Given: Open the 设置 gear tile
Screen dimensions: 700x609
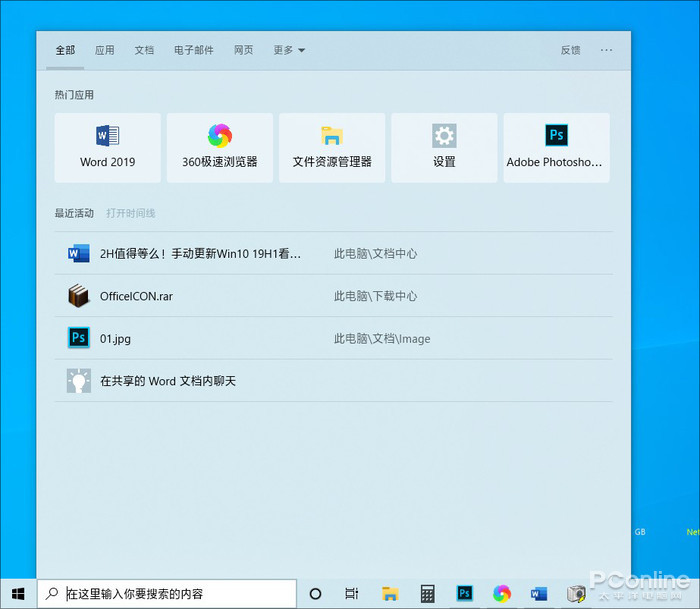Looking at the screenshot, I should 444,148.
